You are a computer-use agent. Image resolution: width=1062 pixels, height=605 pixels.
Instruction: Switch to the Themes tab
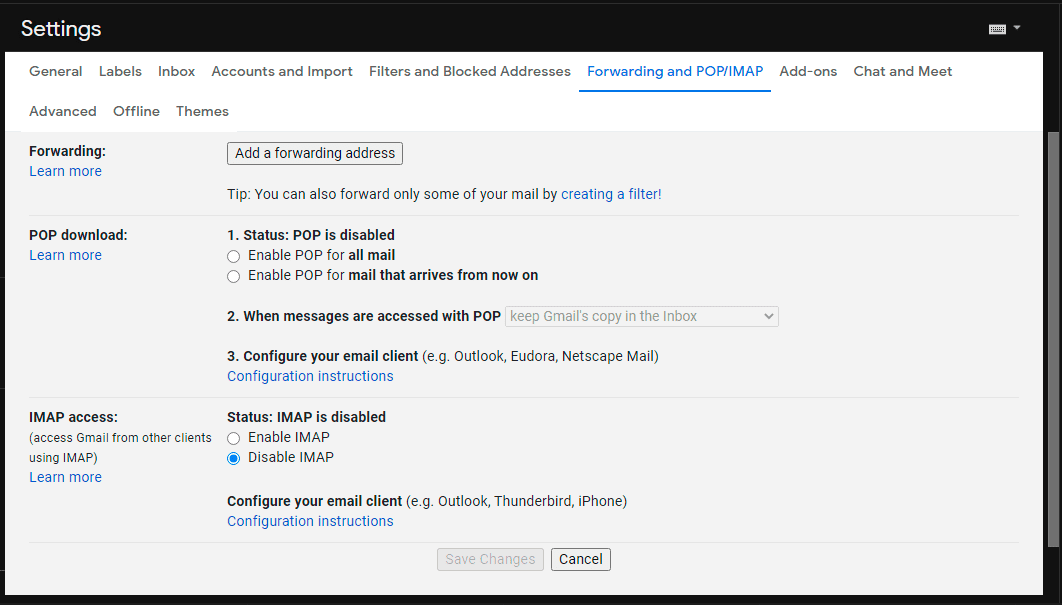tap(202, 111)
